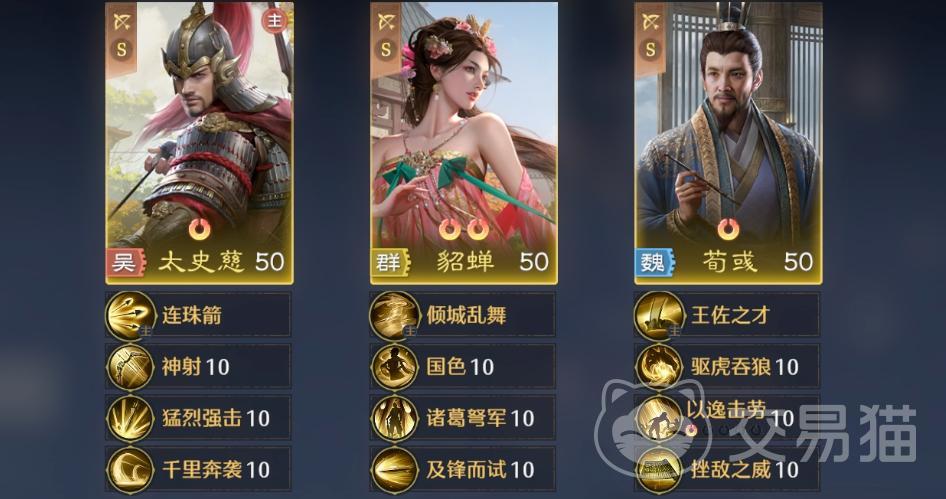Tap the 诸葛弩军 skill icon
Image resolution: width=946 pixels, height=499 pixels.
pyautogui.click(x=395, y=418)
